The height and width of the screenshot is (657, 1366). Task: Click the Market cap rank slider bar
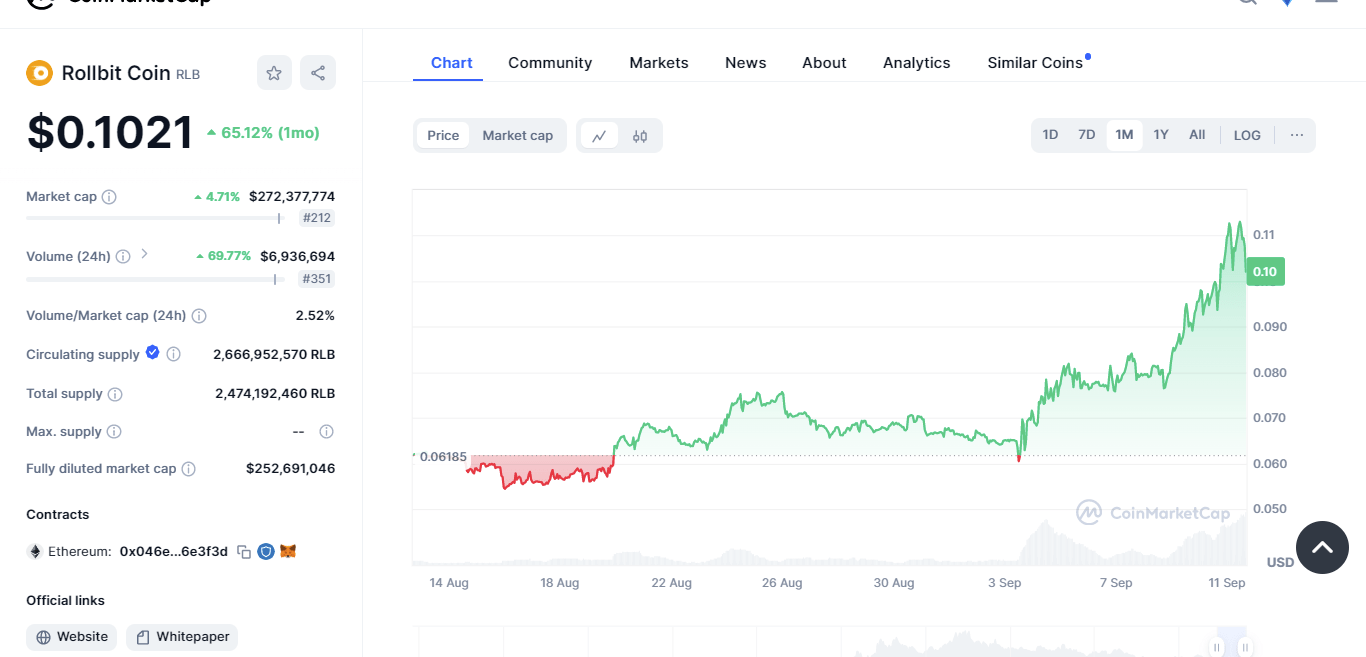coord(155,218)
